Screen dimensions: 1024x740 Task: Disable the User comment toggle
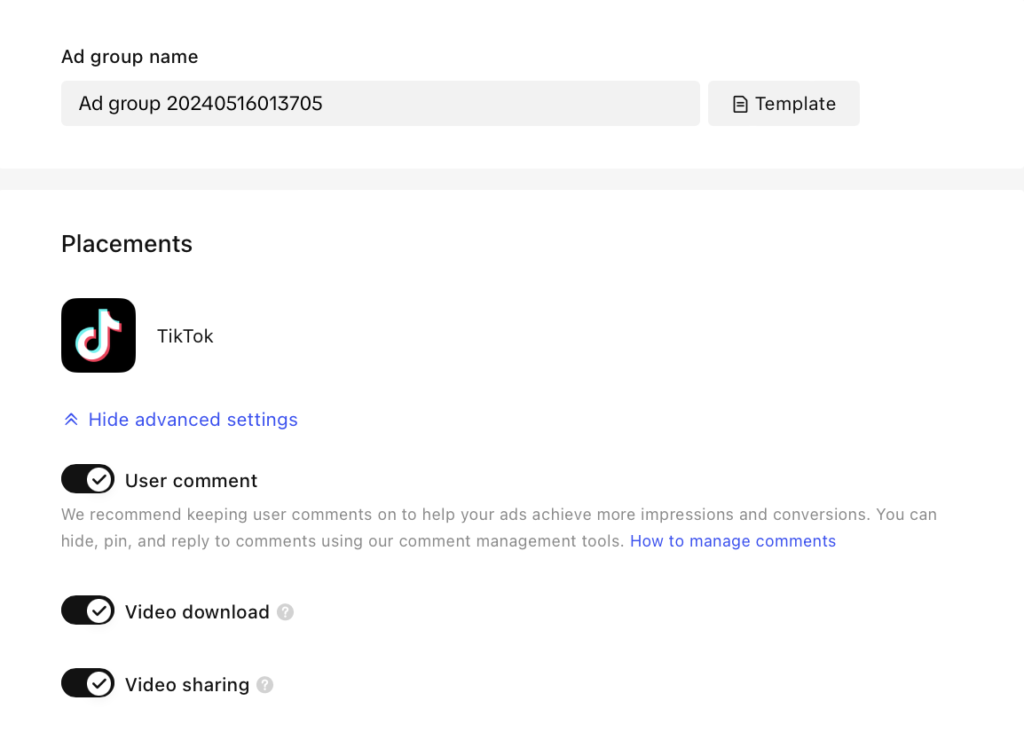pos(88,480)
